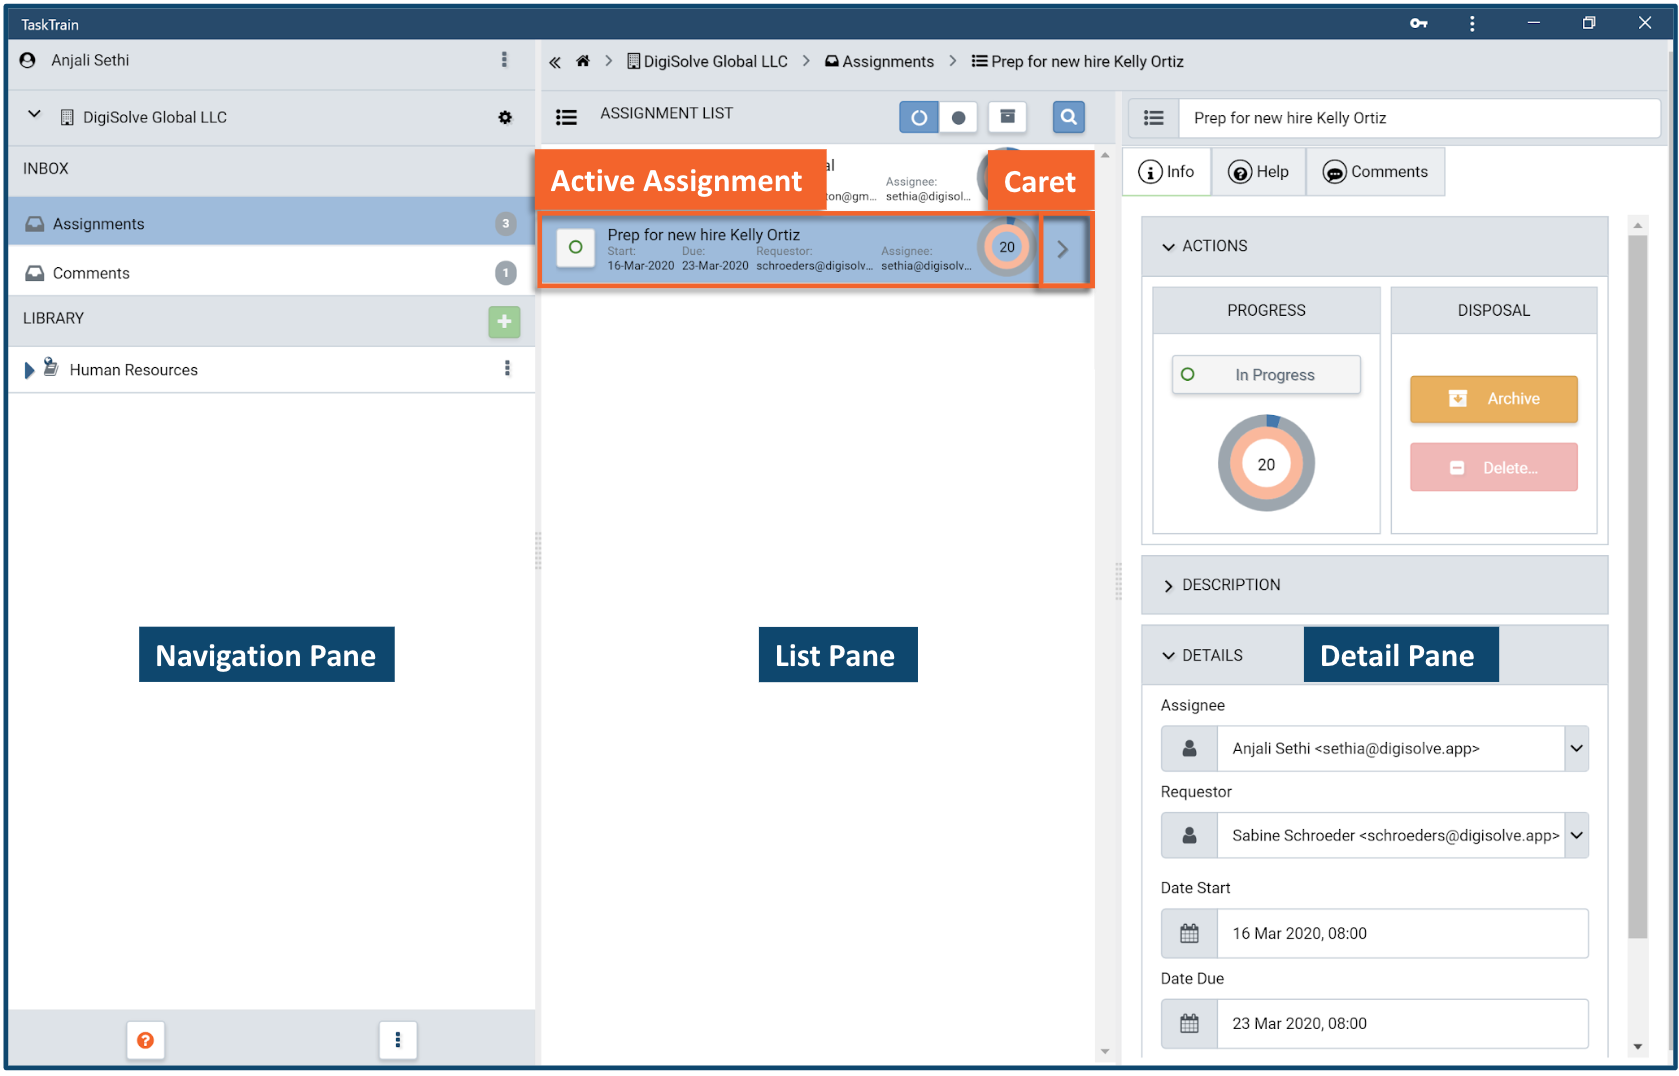Edit the Date Start field
The height and width of the screenshot is (1076, 1679).
tap(1402, 933)
